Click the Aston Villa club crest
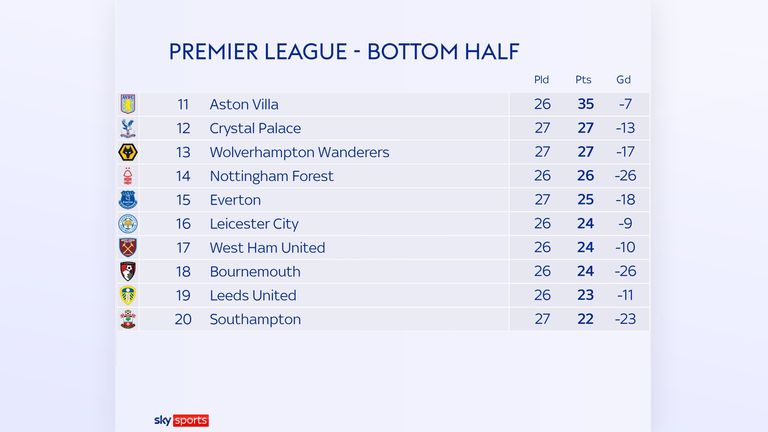 click(128, 104)
